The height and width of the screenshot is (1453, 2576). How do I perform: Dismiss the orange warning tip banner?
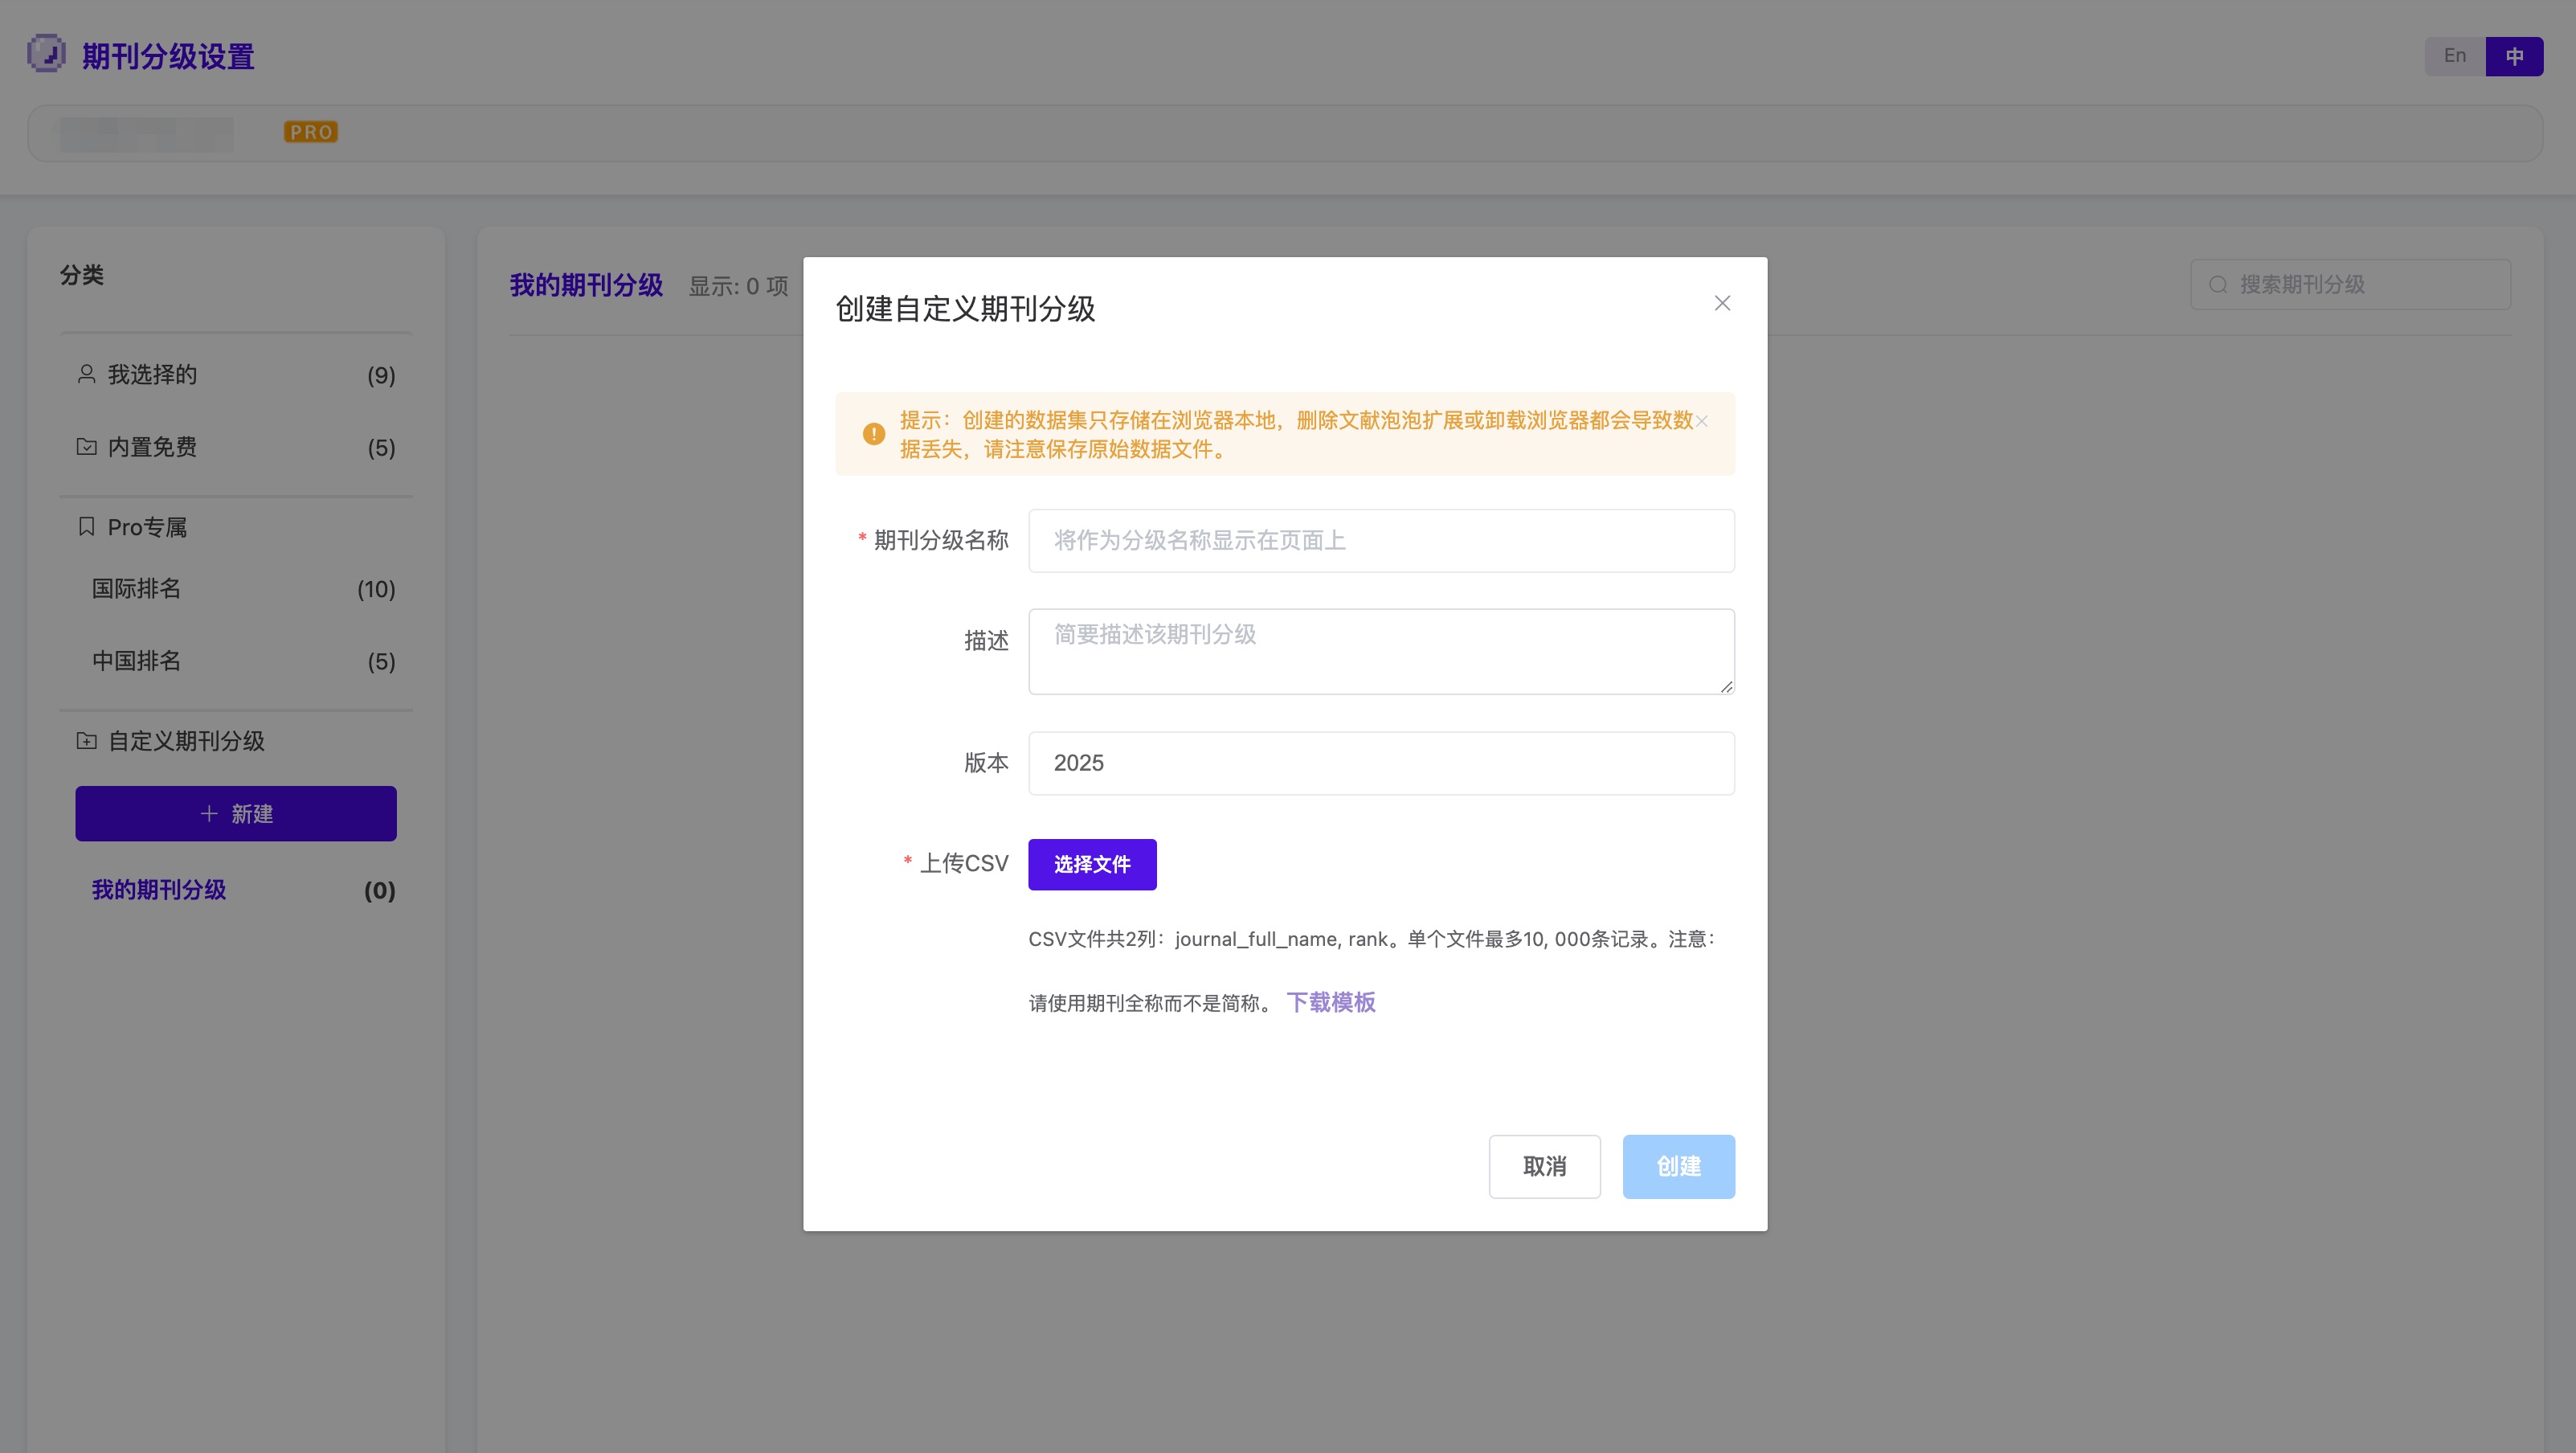point(1701,421)
